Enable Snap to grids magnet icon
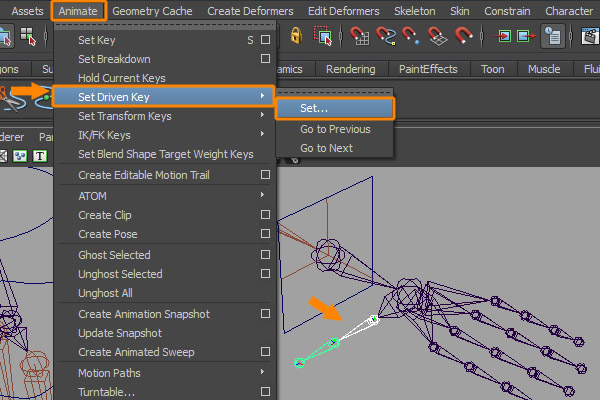The width and height of the screenshot is (600, 400). (x=360, y=37)
